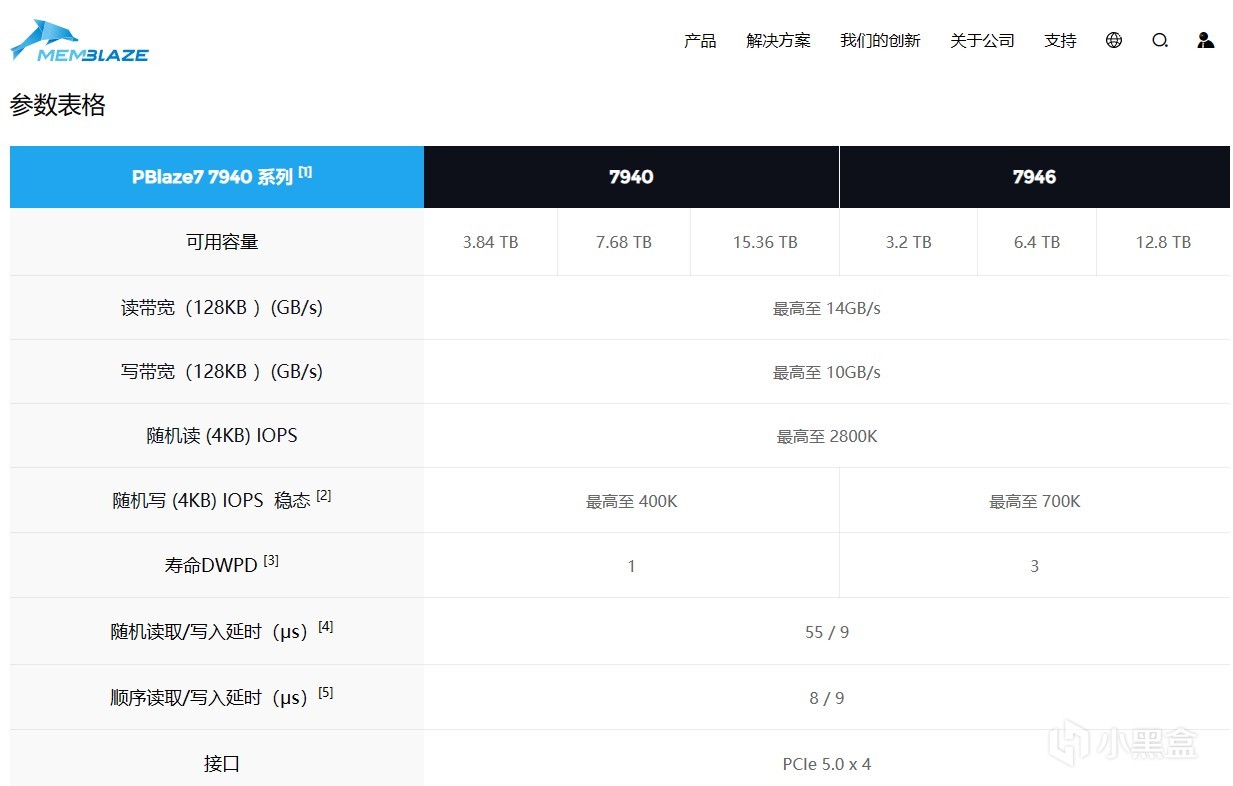This screenshot has width=1233, height=786.
Task: Select the 可用容量 row label
Action: 222,242
